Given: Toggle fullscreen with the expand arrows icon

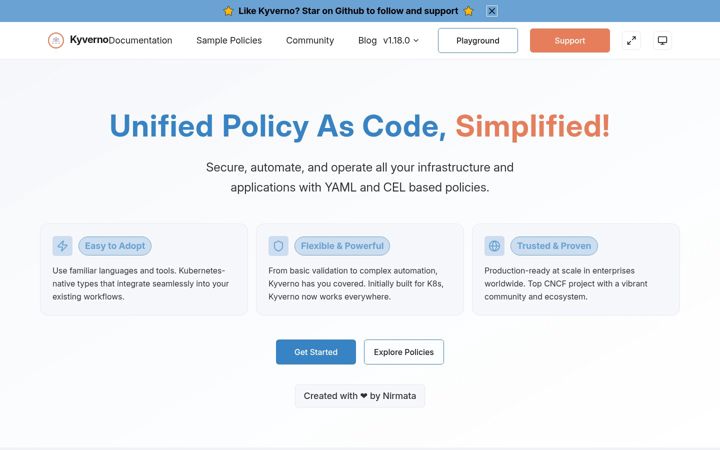Looking at the screenshot, I should pos(631,40).
